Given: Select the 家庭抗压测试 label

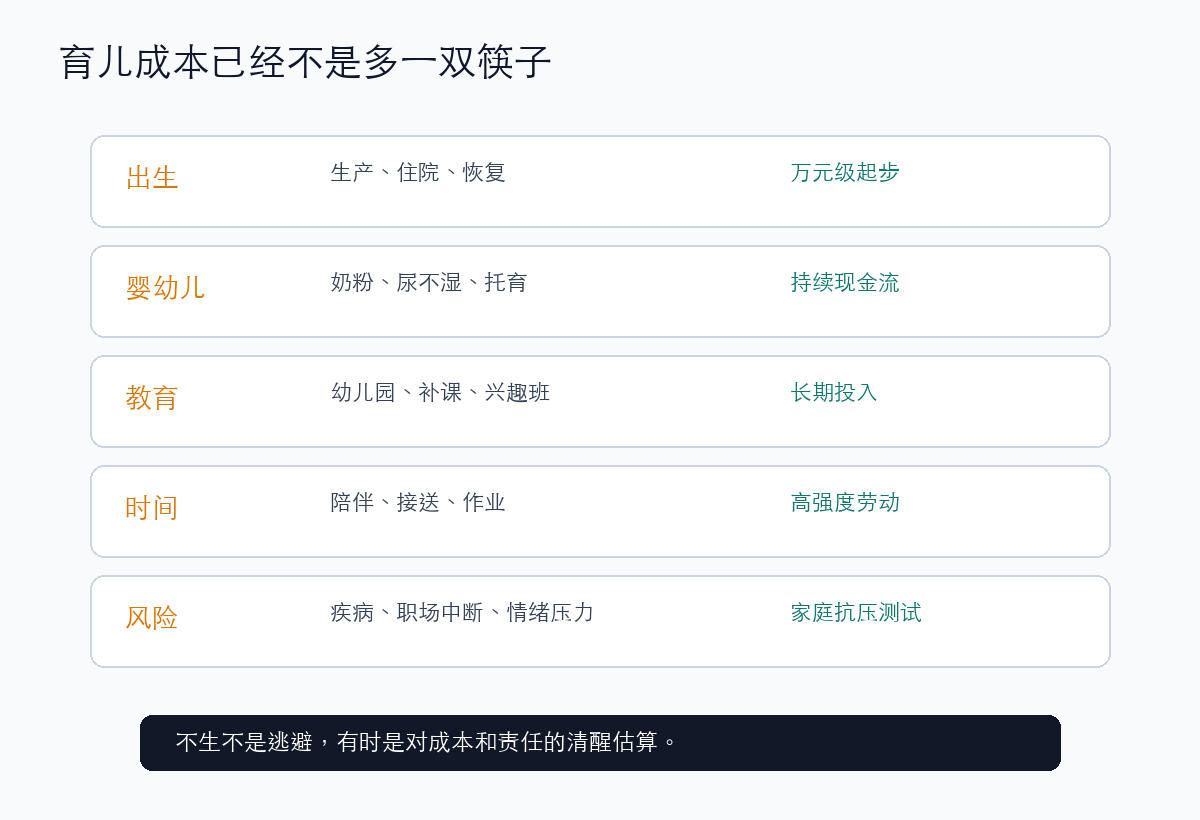Looking at the screenshot, I should coord(856,612).
